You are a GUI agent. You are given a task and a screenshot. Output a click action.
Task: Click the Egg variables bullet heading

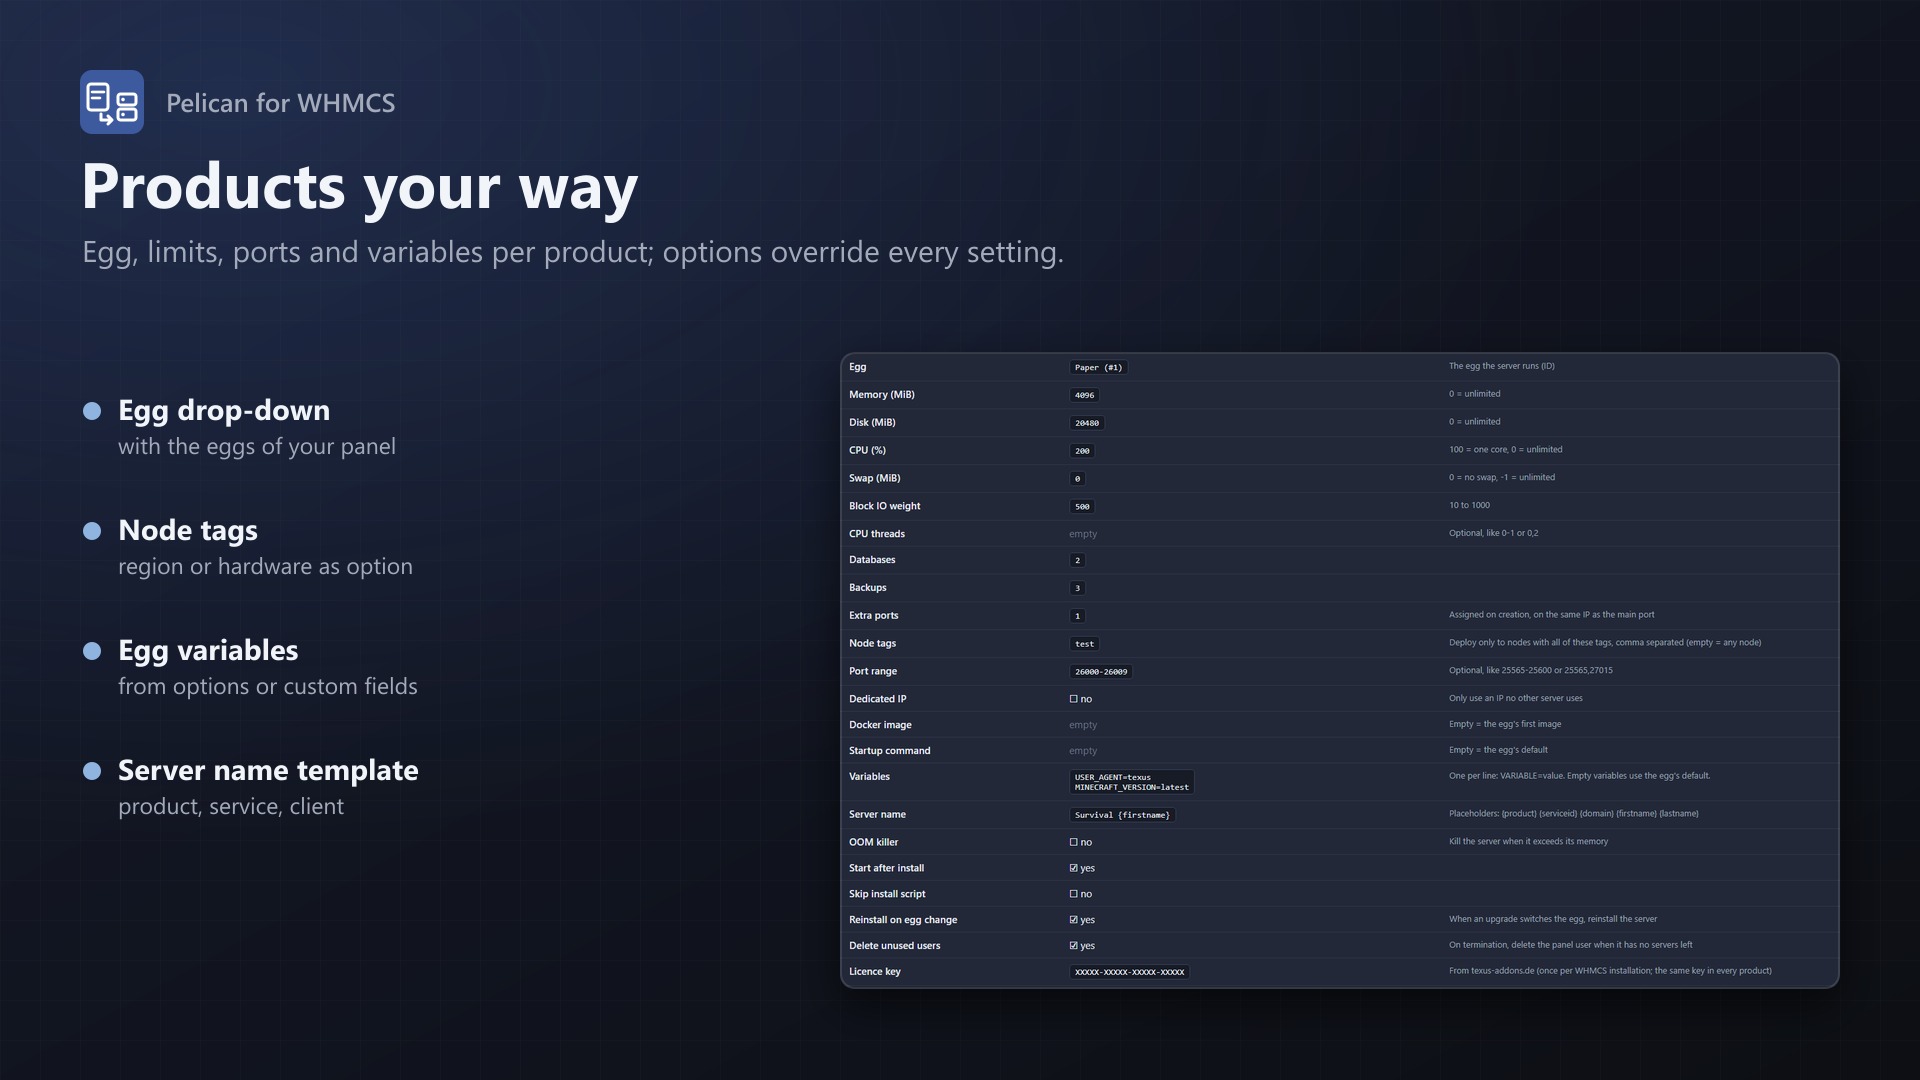(x=208, y=651)
